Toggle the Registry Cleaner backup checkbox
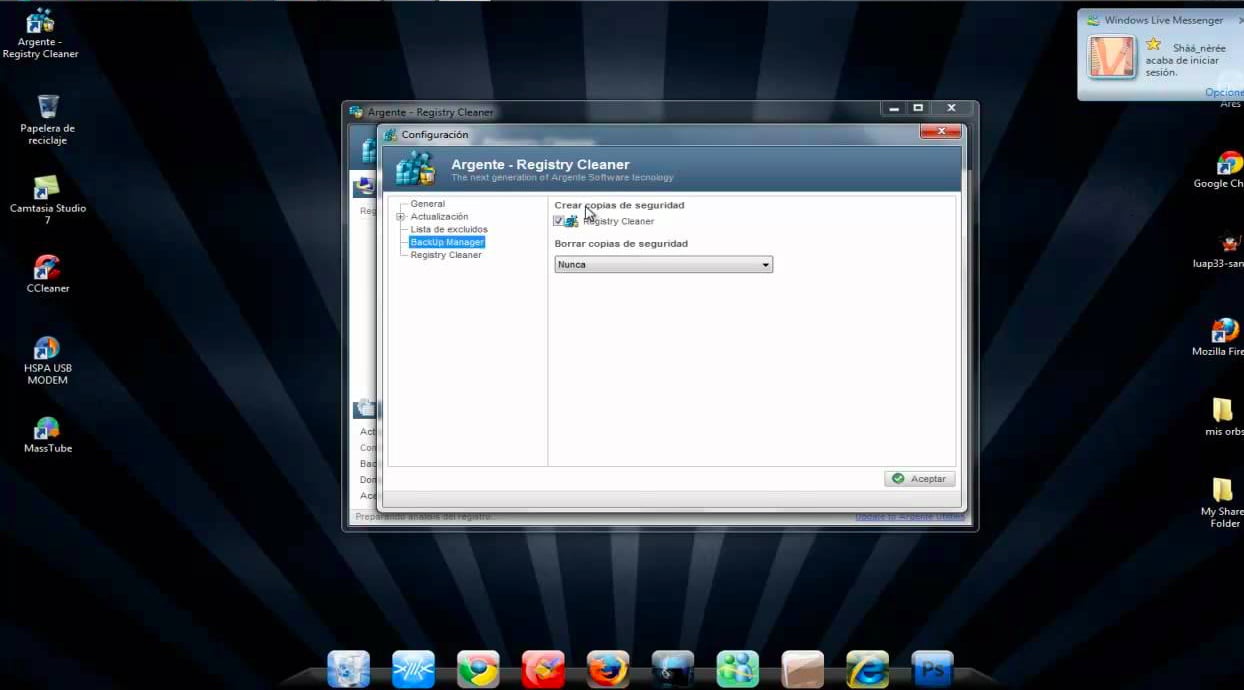 (x=559, y=221)
